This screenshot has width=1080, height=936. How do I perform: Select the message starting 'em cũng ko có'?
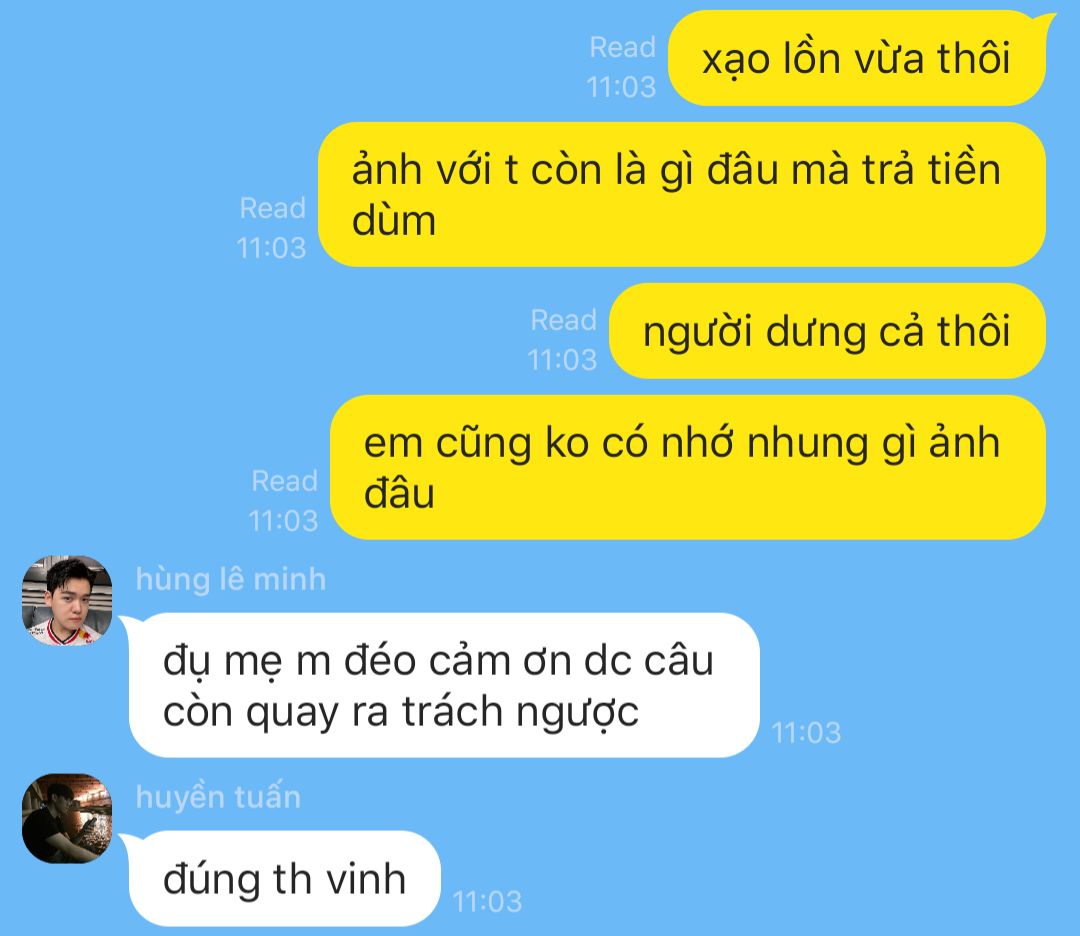688,467
